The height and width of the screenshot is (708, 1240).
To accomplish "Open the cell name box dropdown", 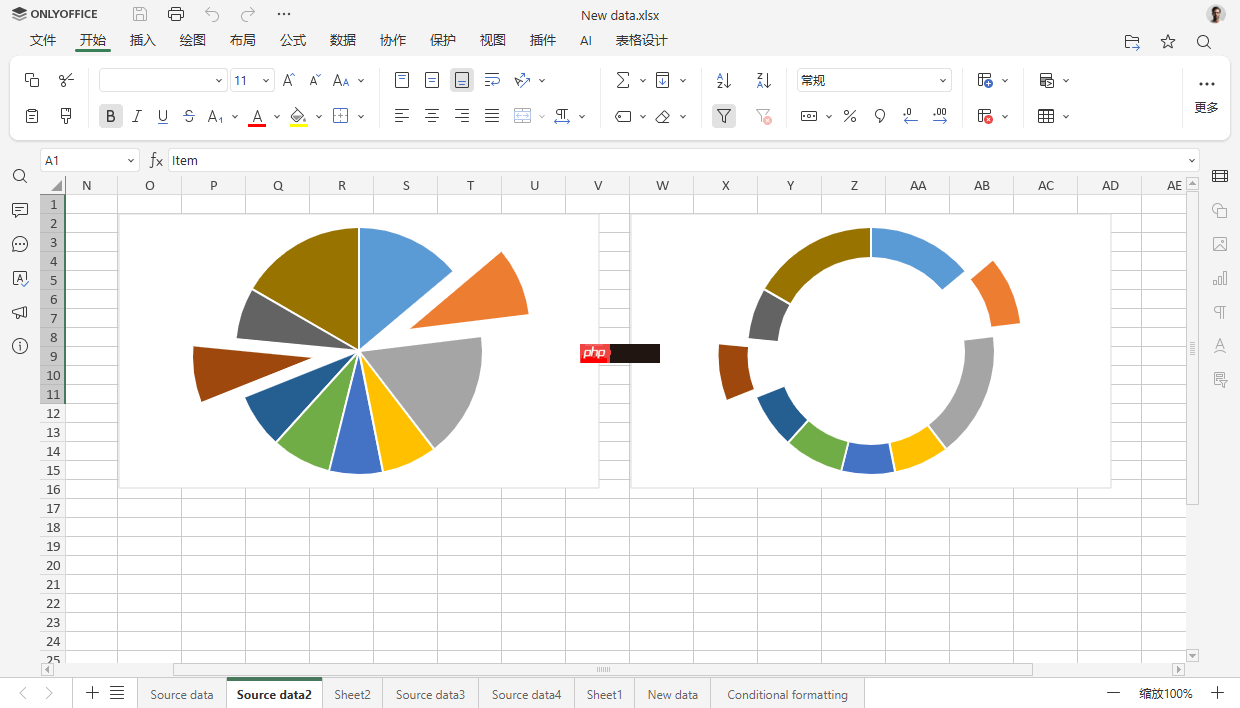I will (x=130, y=159).
